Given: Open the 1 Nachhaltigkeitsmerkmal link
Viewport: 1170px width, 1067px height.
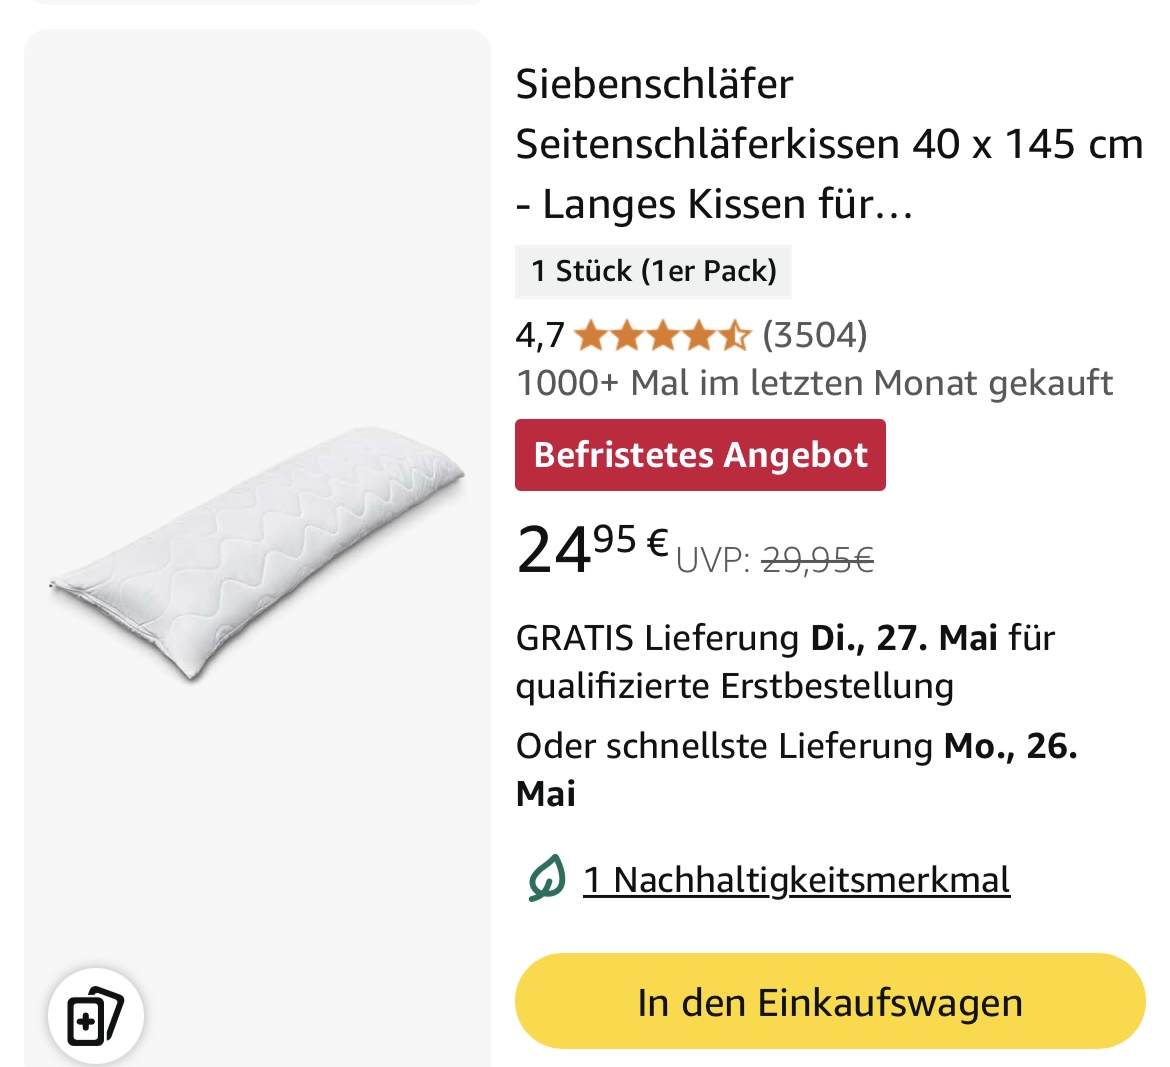Looking at the screenshot, I should pos(796,880).
